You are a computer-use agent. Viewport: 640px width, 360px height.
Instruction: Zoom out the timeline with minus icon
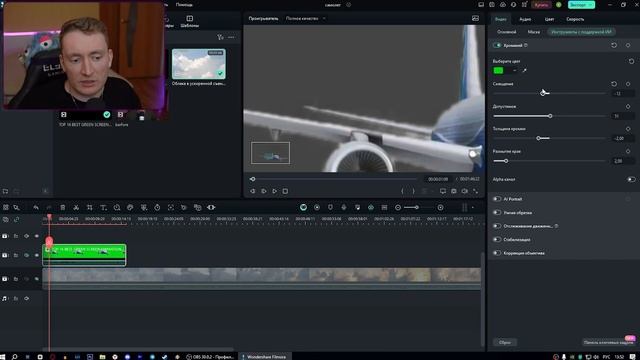[x=398, y=207]
